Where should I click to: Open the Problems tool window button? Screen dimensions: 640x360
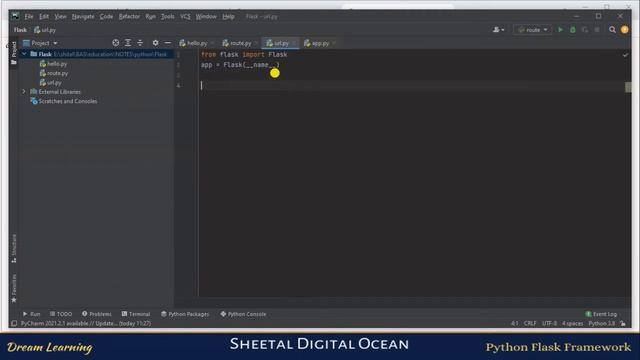[x=96, y=314]
